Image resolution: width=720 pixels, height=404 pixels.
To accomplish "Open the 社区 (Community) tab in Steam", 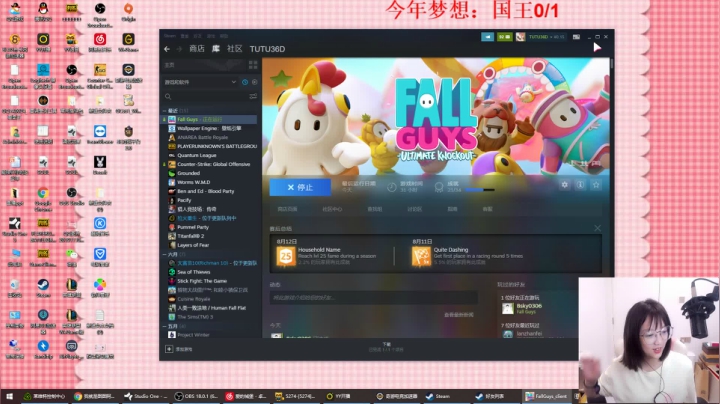I will click(x=234, y=49).
